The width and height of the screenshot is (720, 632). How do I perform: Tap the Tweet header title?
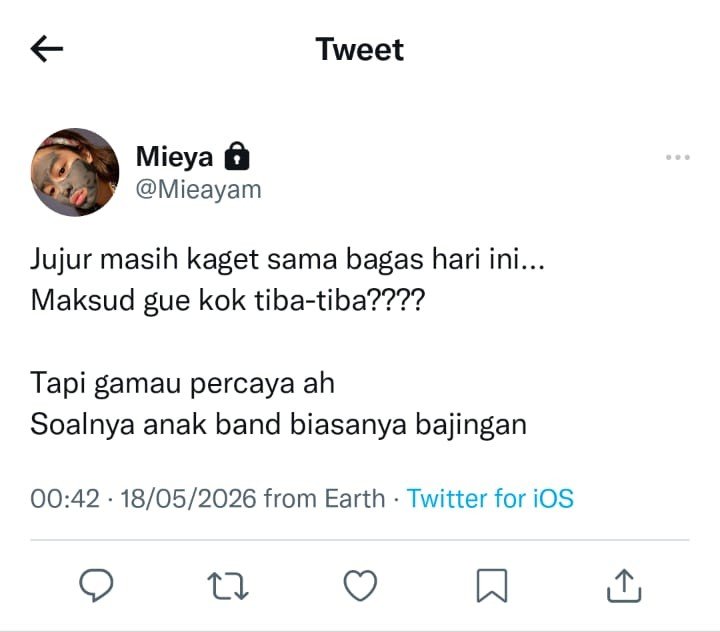[360, 49]
